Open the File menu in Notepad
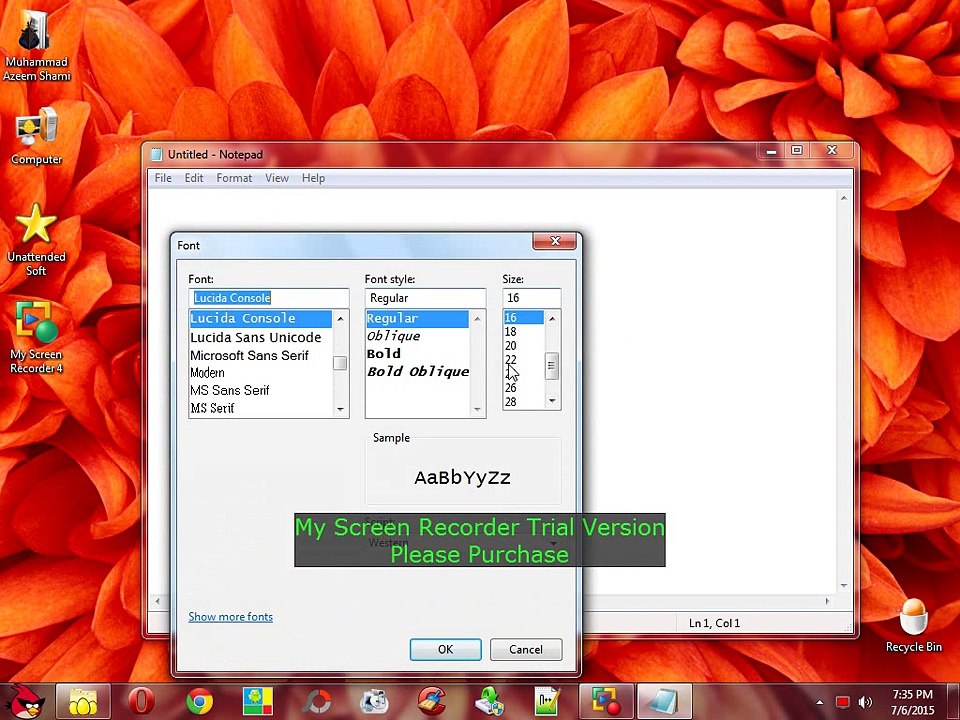 163,178
